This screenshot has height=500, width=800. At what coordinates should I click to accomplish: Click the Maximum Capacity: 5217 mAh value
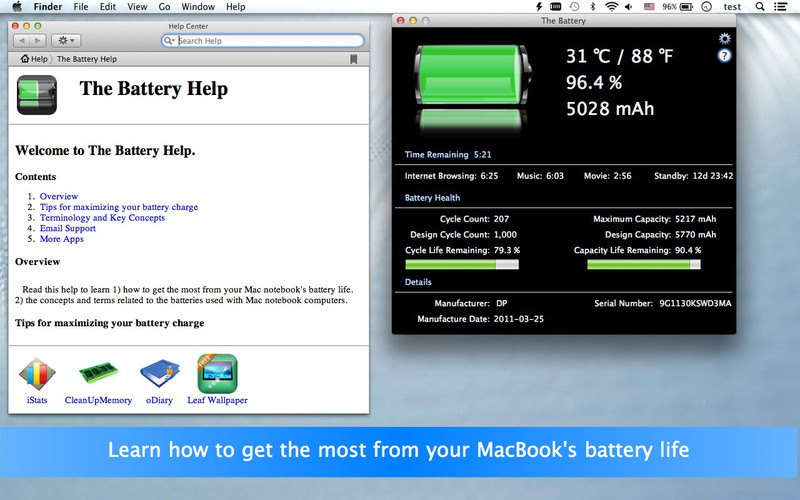pos(655,219)
